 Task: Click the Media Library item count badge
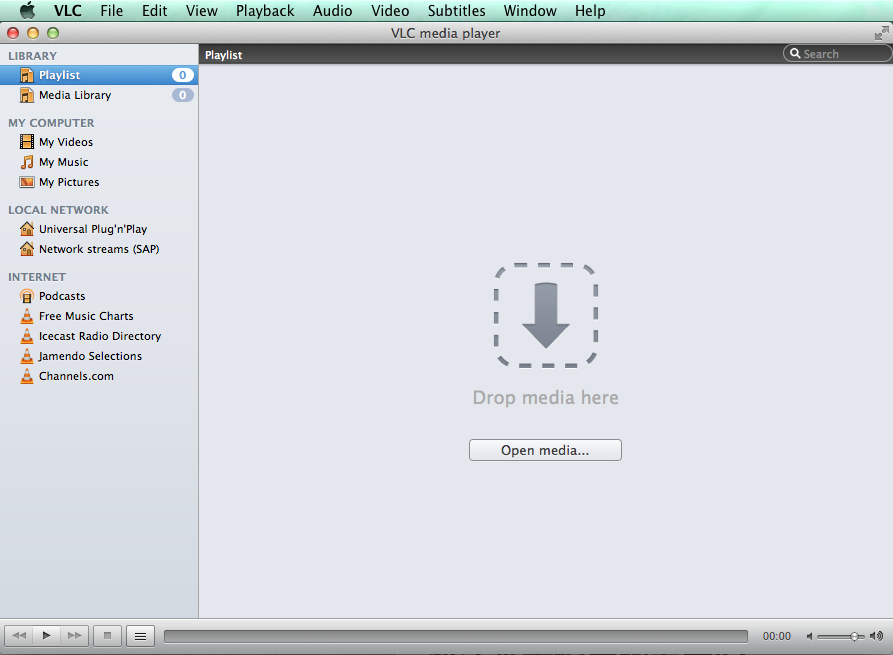(x=183, y=95)
